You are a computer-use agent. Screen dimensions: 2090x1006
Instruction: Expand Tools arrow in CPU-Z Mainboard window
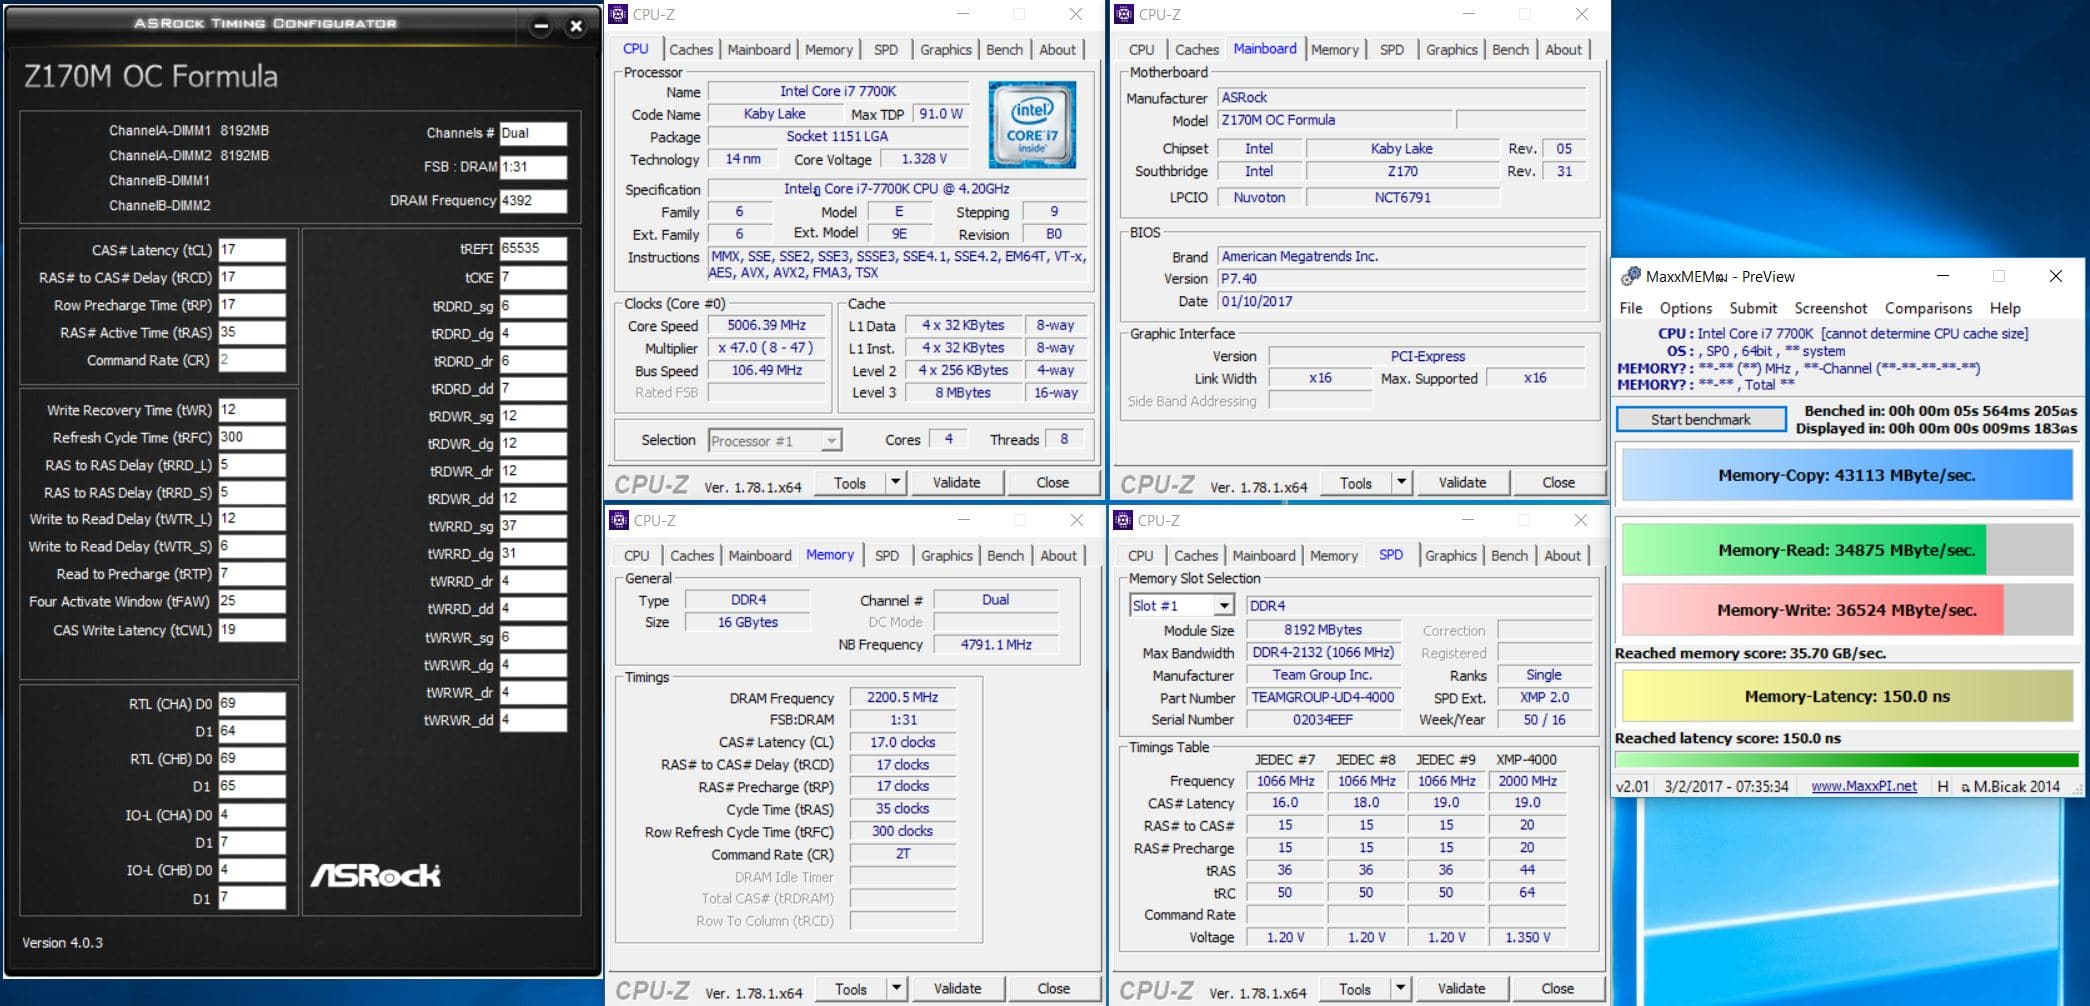(x=1401, y=483)
